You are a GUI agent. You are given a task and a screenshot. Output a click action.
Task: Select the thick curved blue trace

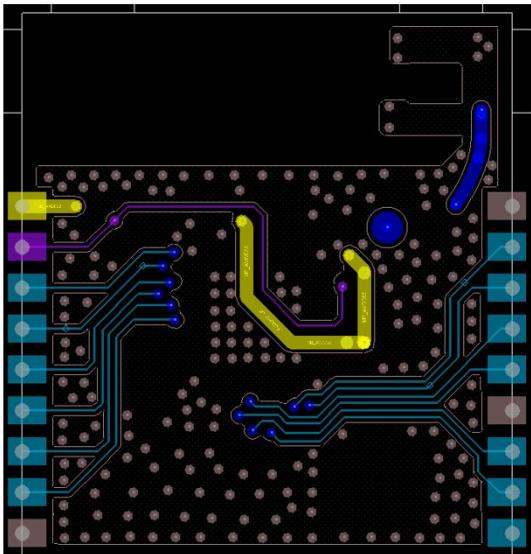click(x=471, y=157)
